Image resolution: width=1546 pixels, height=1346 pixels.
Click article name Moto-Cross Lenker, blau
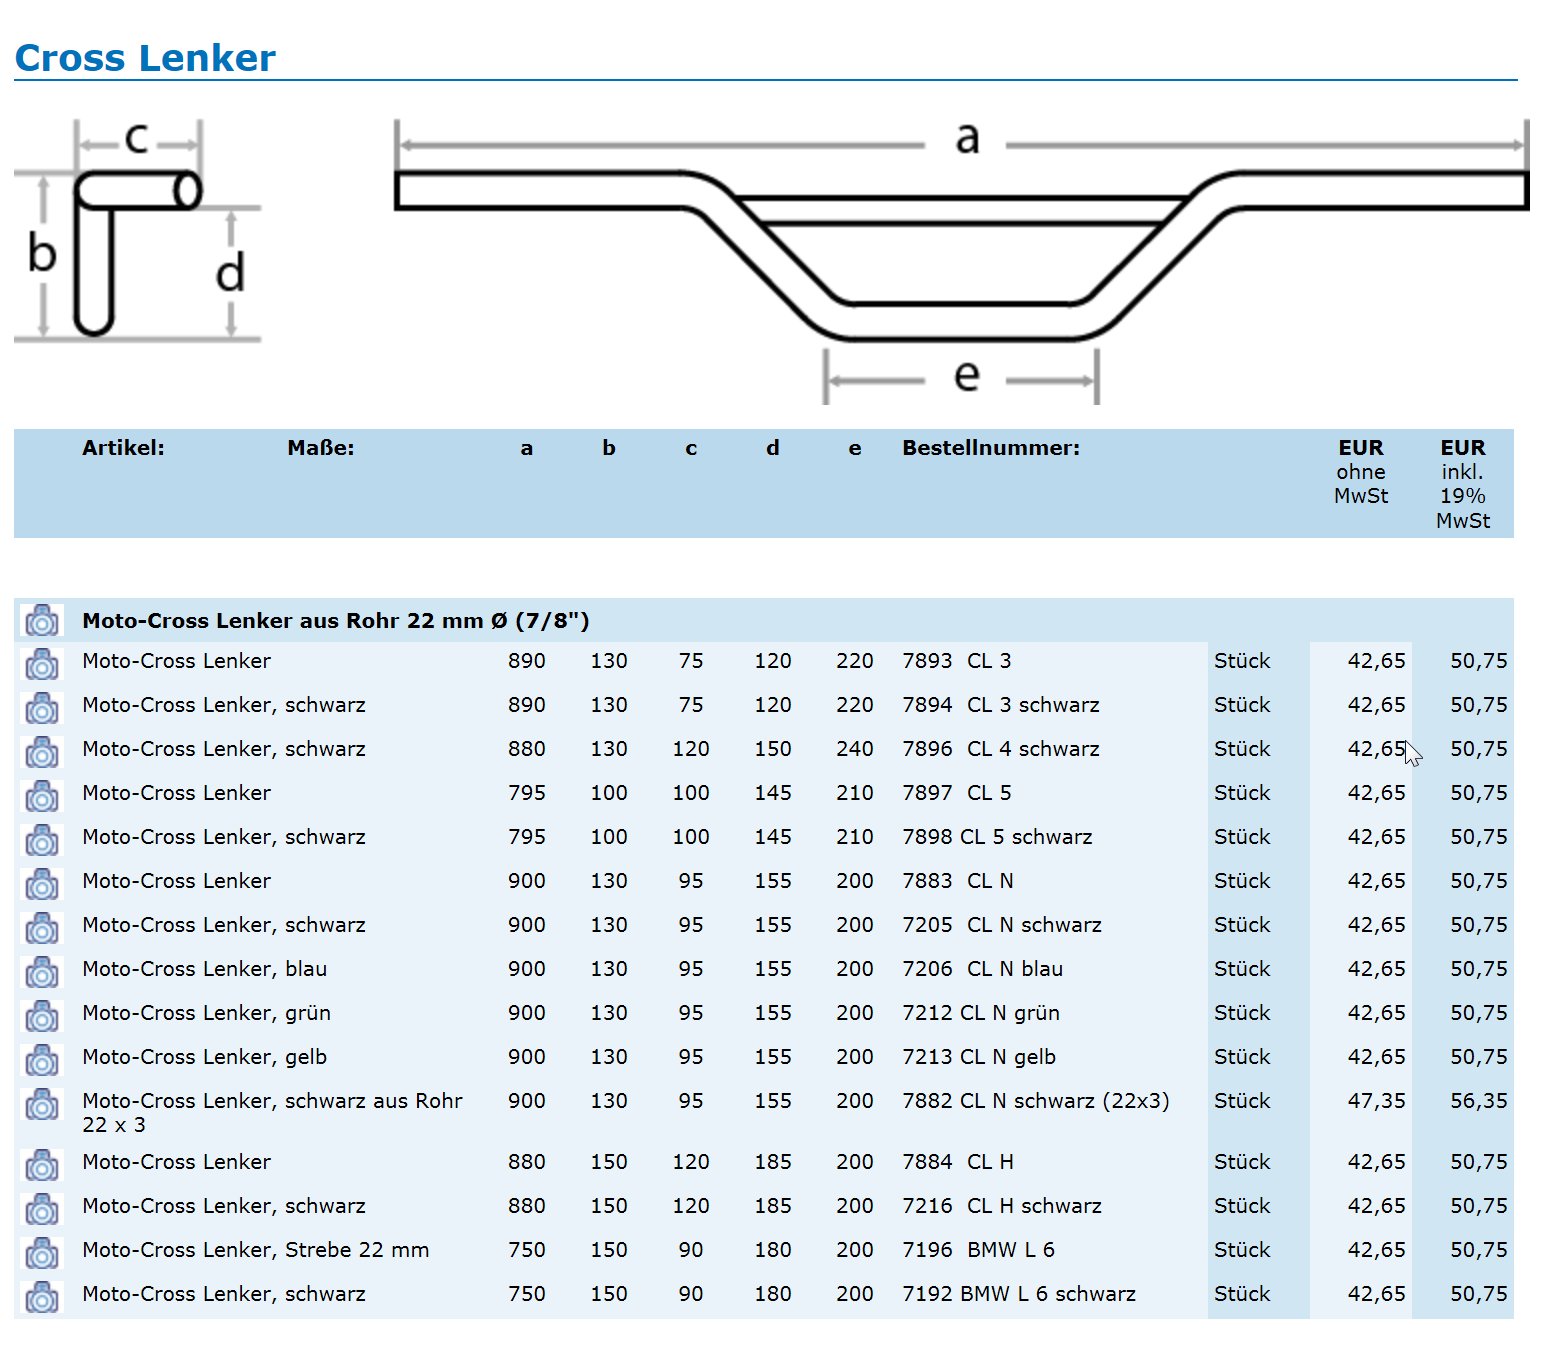[x=204, y=969]
